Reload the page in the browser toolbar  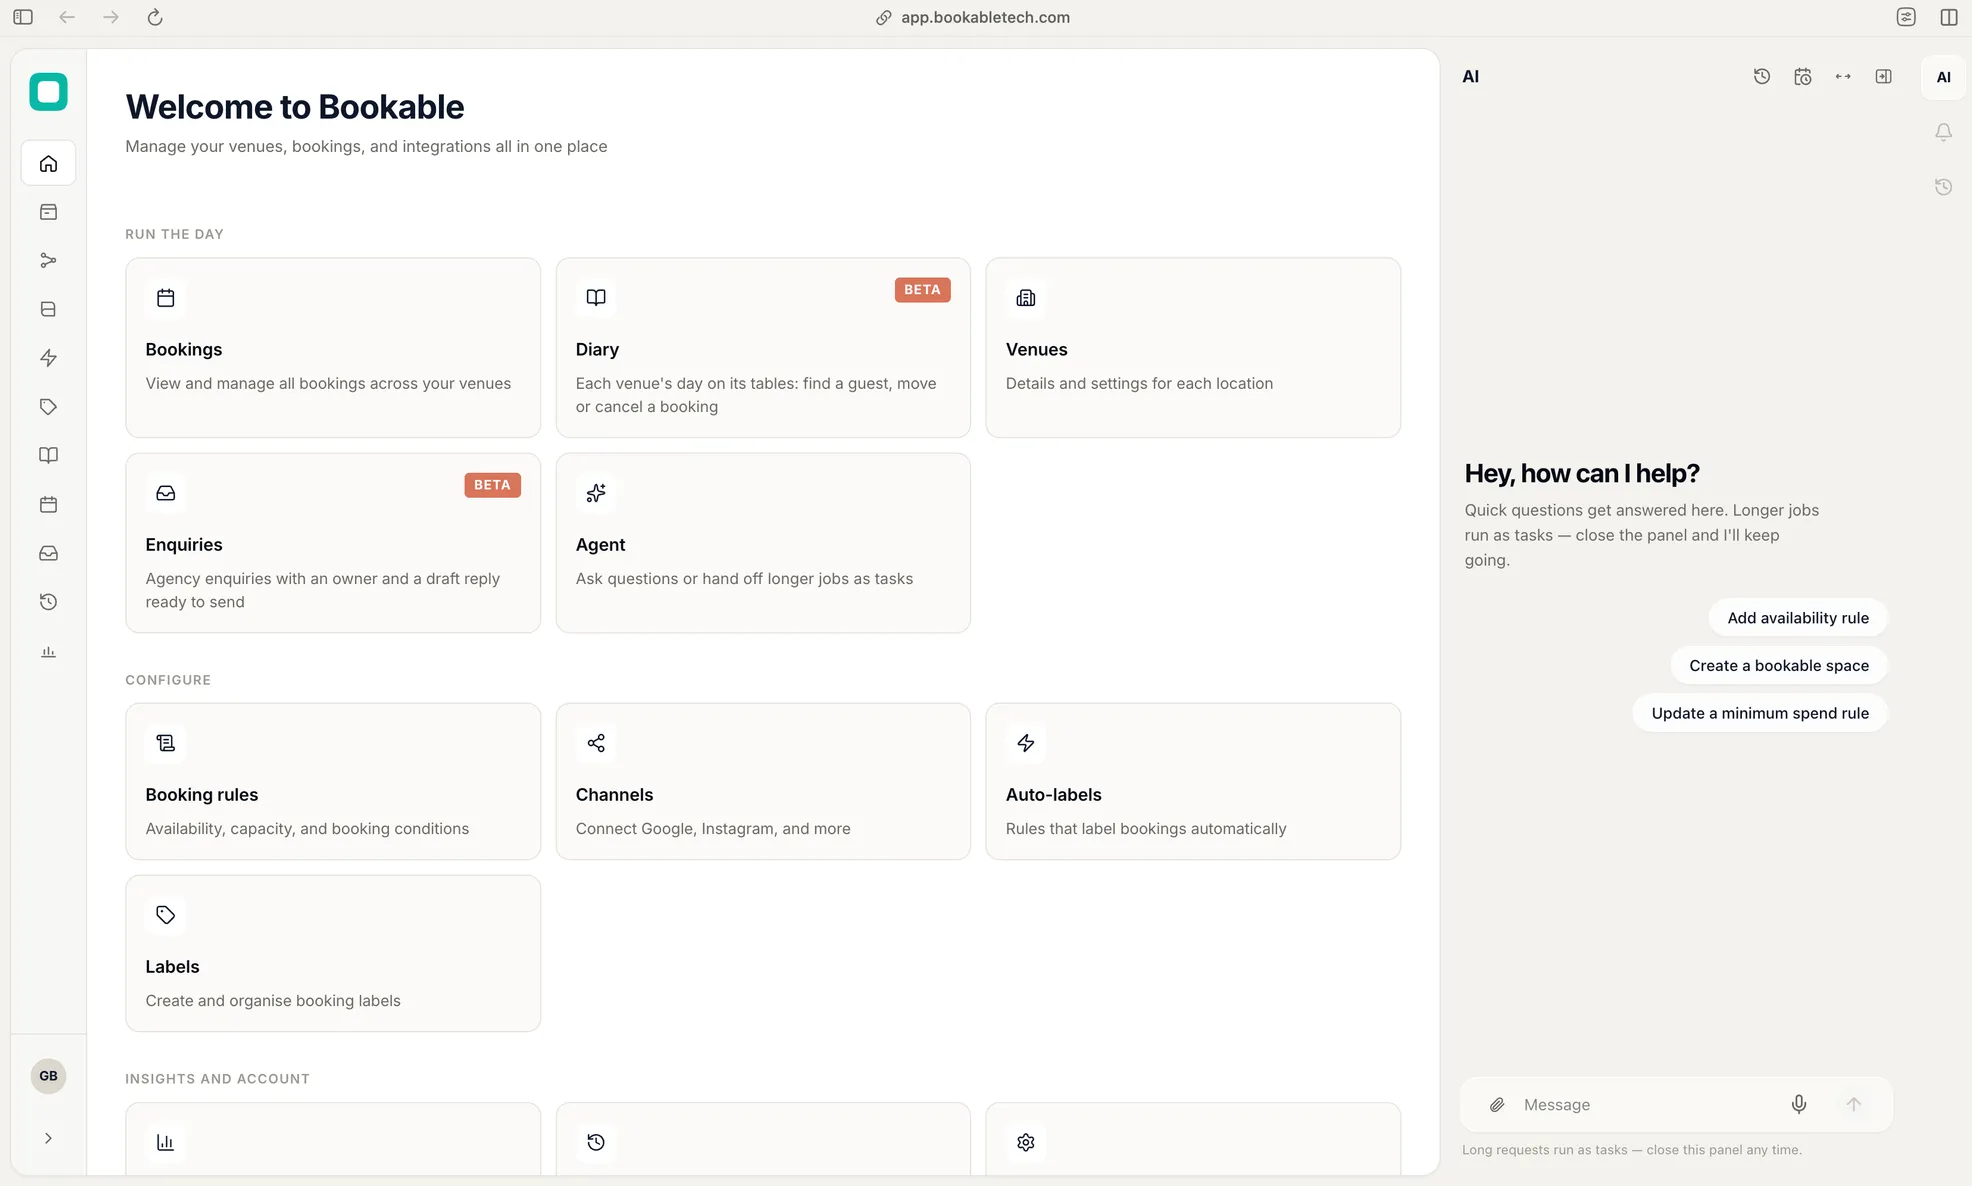tap(155, 17)
